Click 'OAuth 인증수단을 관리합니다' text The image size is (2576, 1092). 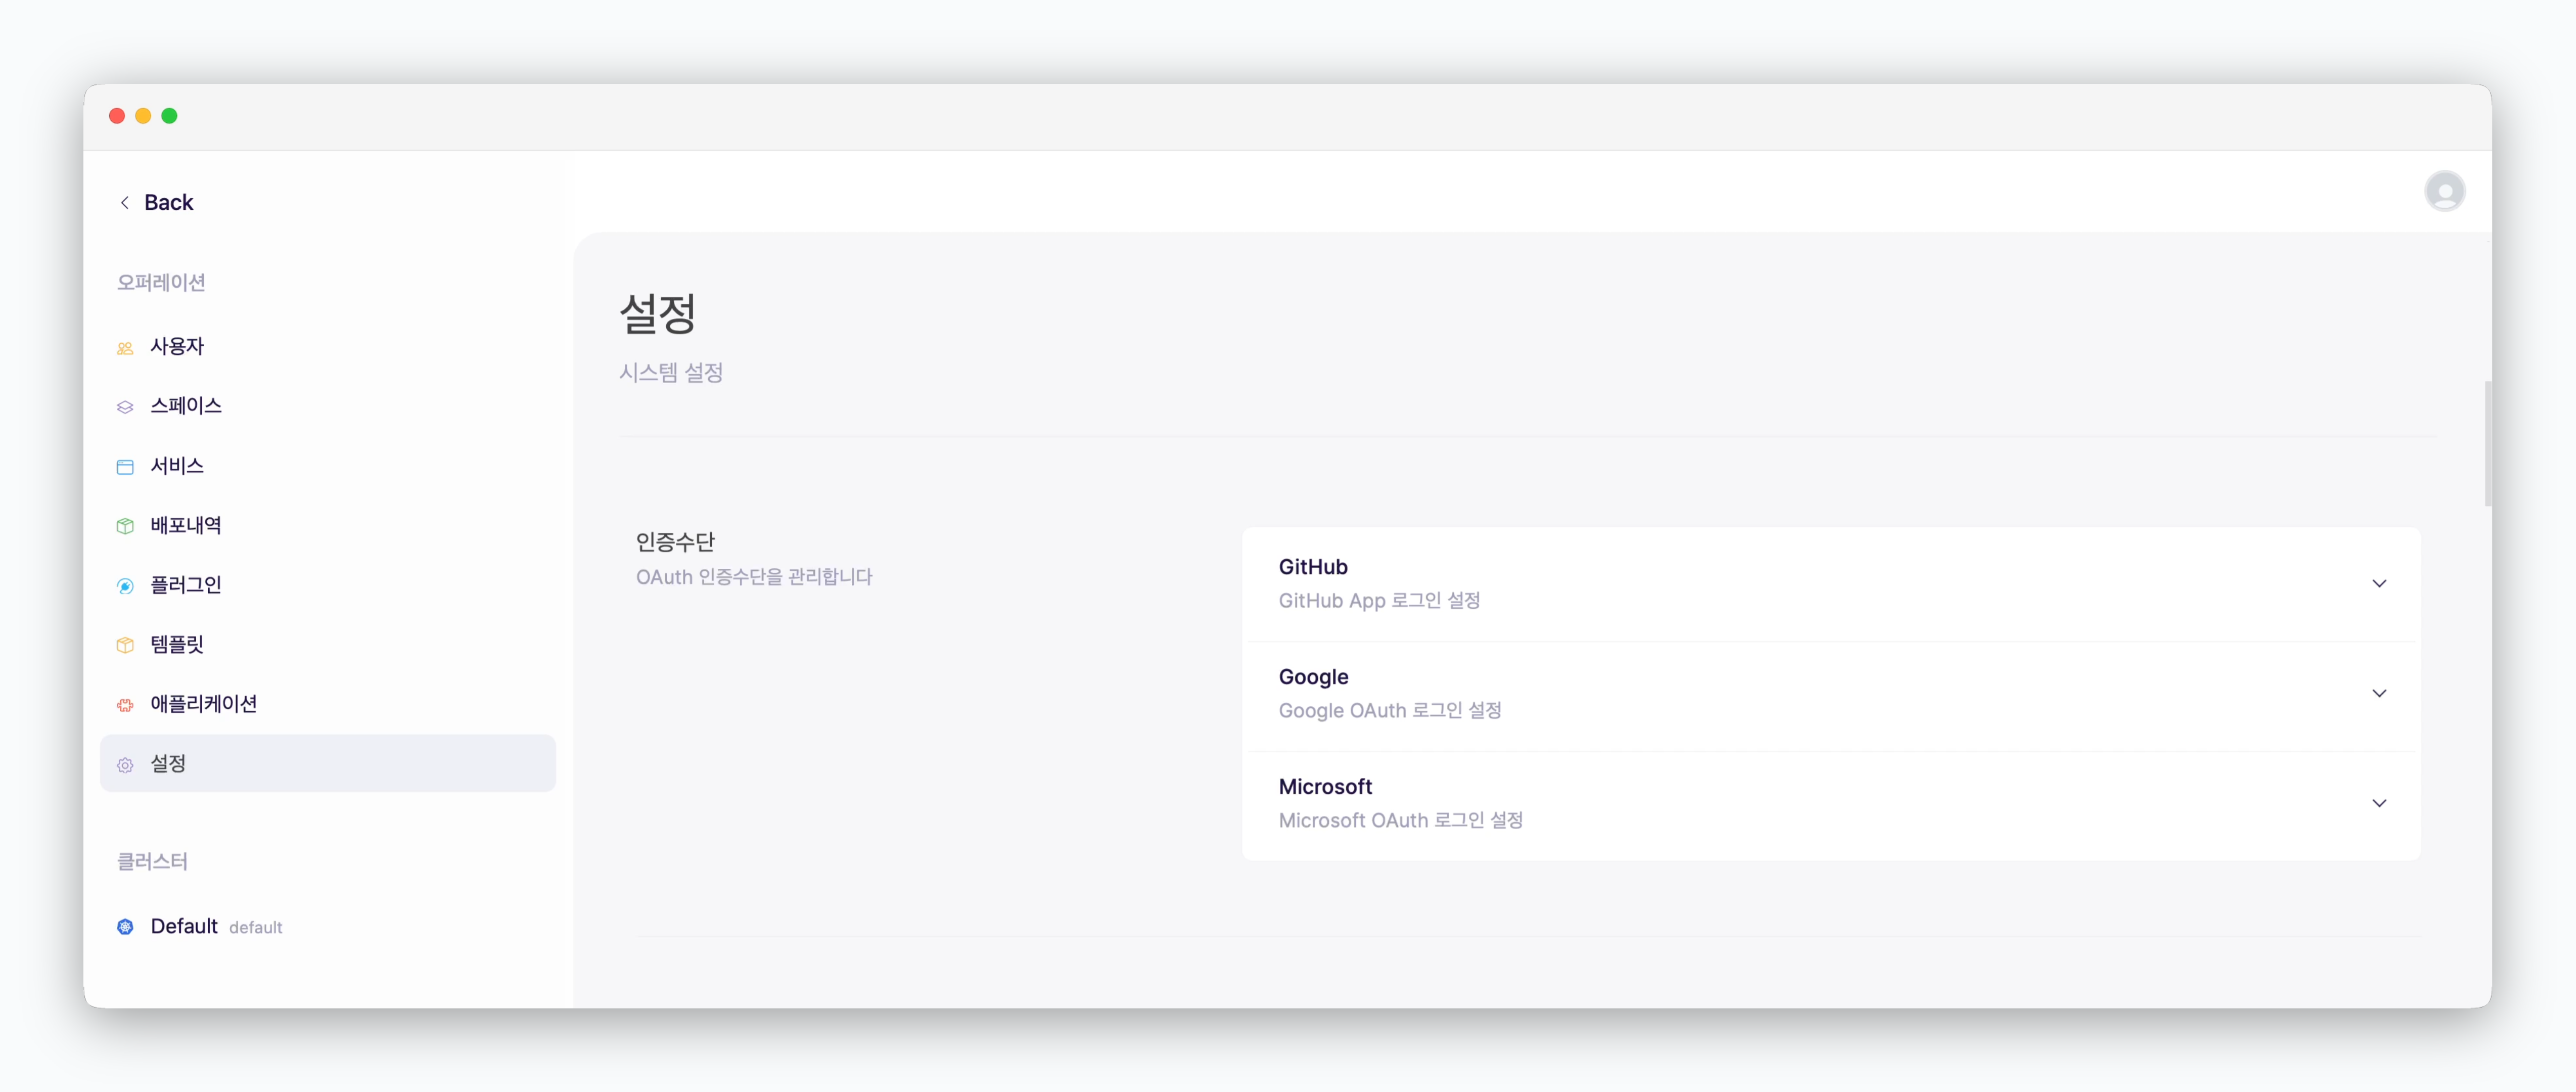coord(754,577)
